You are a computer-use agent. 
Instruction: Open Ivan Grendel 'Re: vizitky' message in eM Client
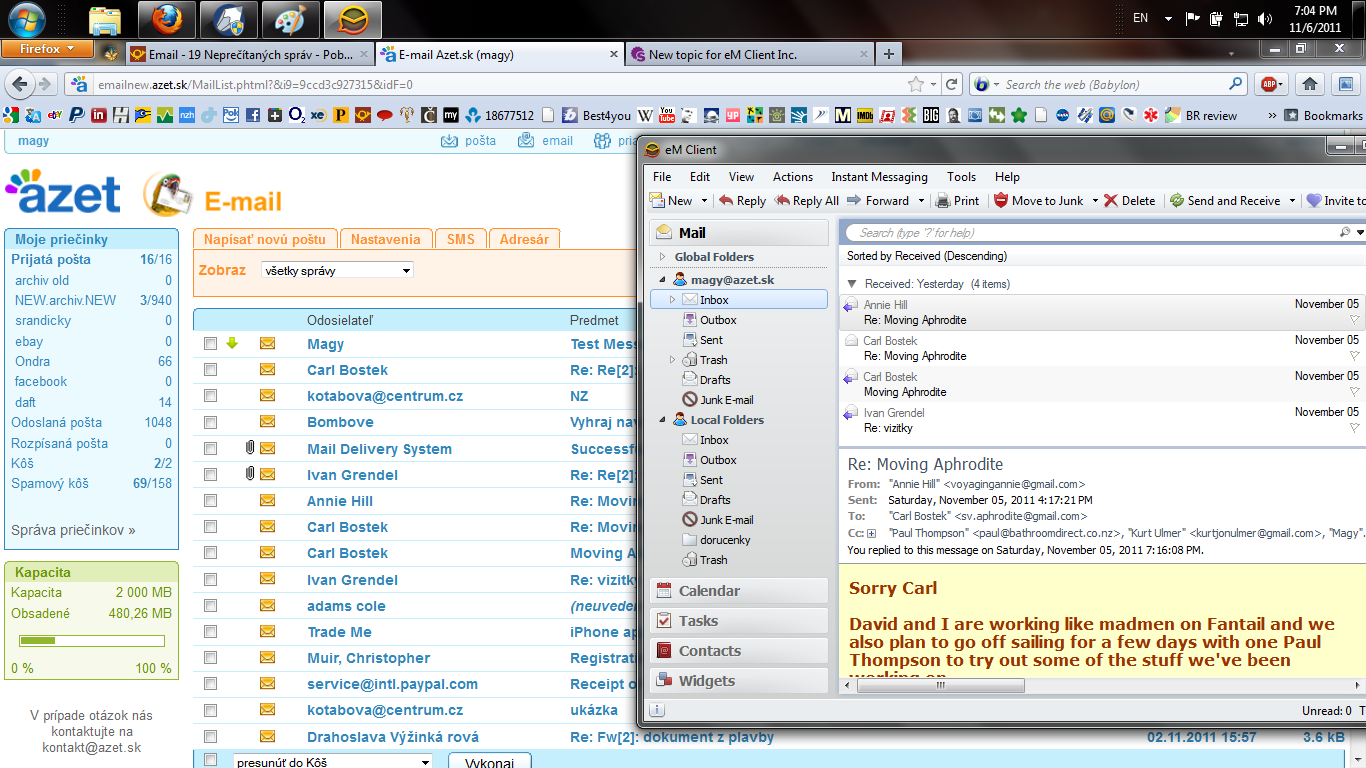(1100, 420)
